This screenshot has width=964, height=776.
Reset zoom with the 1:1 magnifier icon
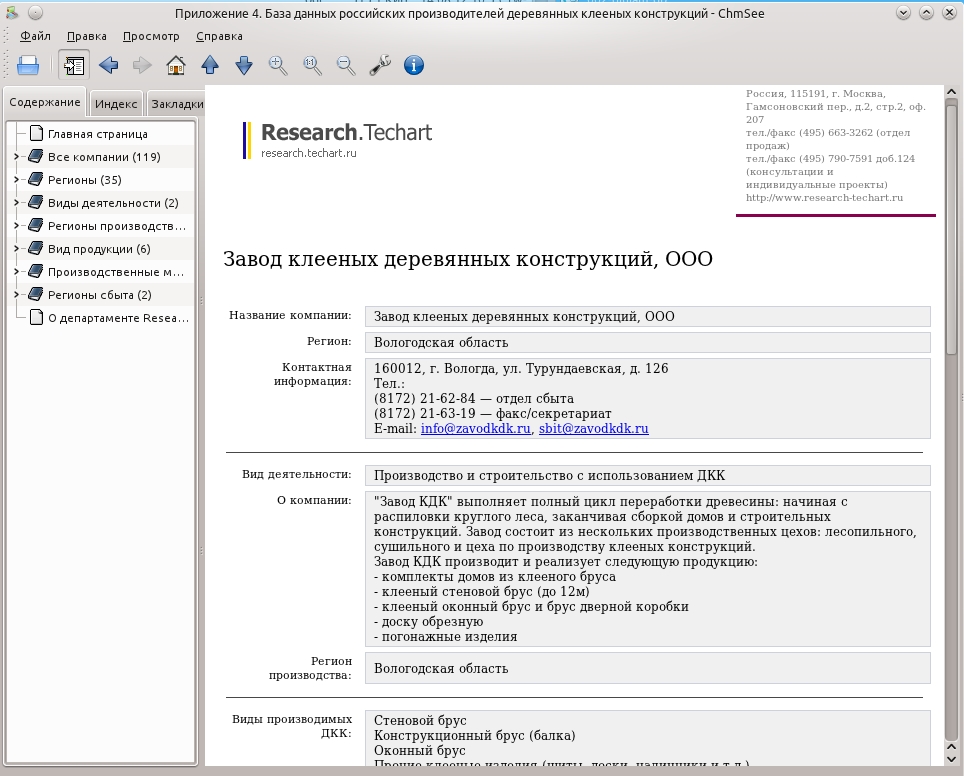click(x=312, y=65)
